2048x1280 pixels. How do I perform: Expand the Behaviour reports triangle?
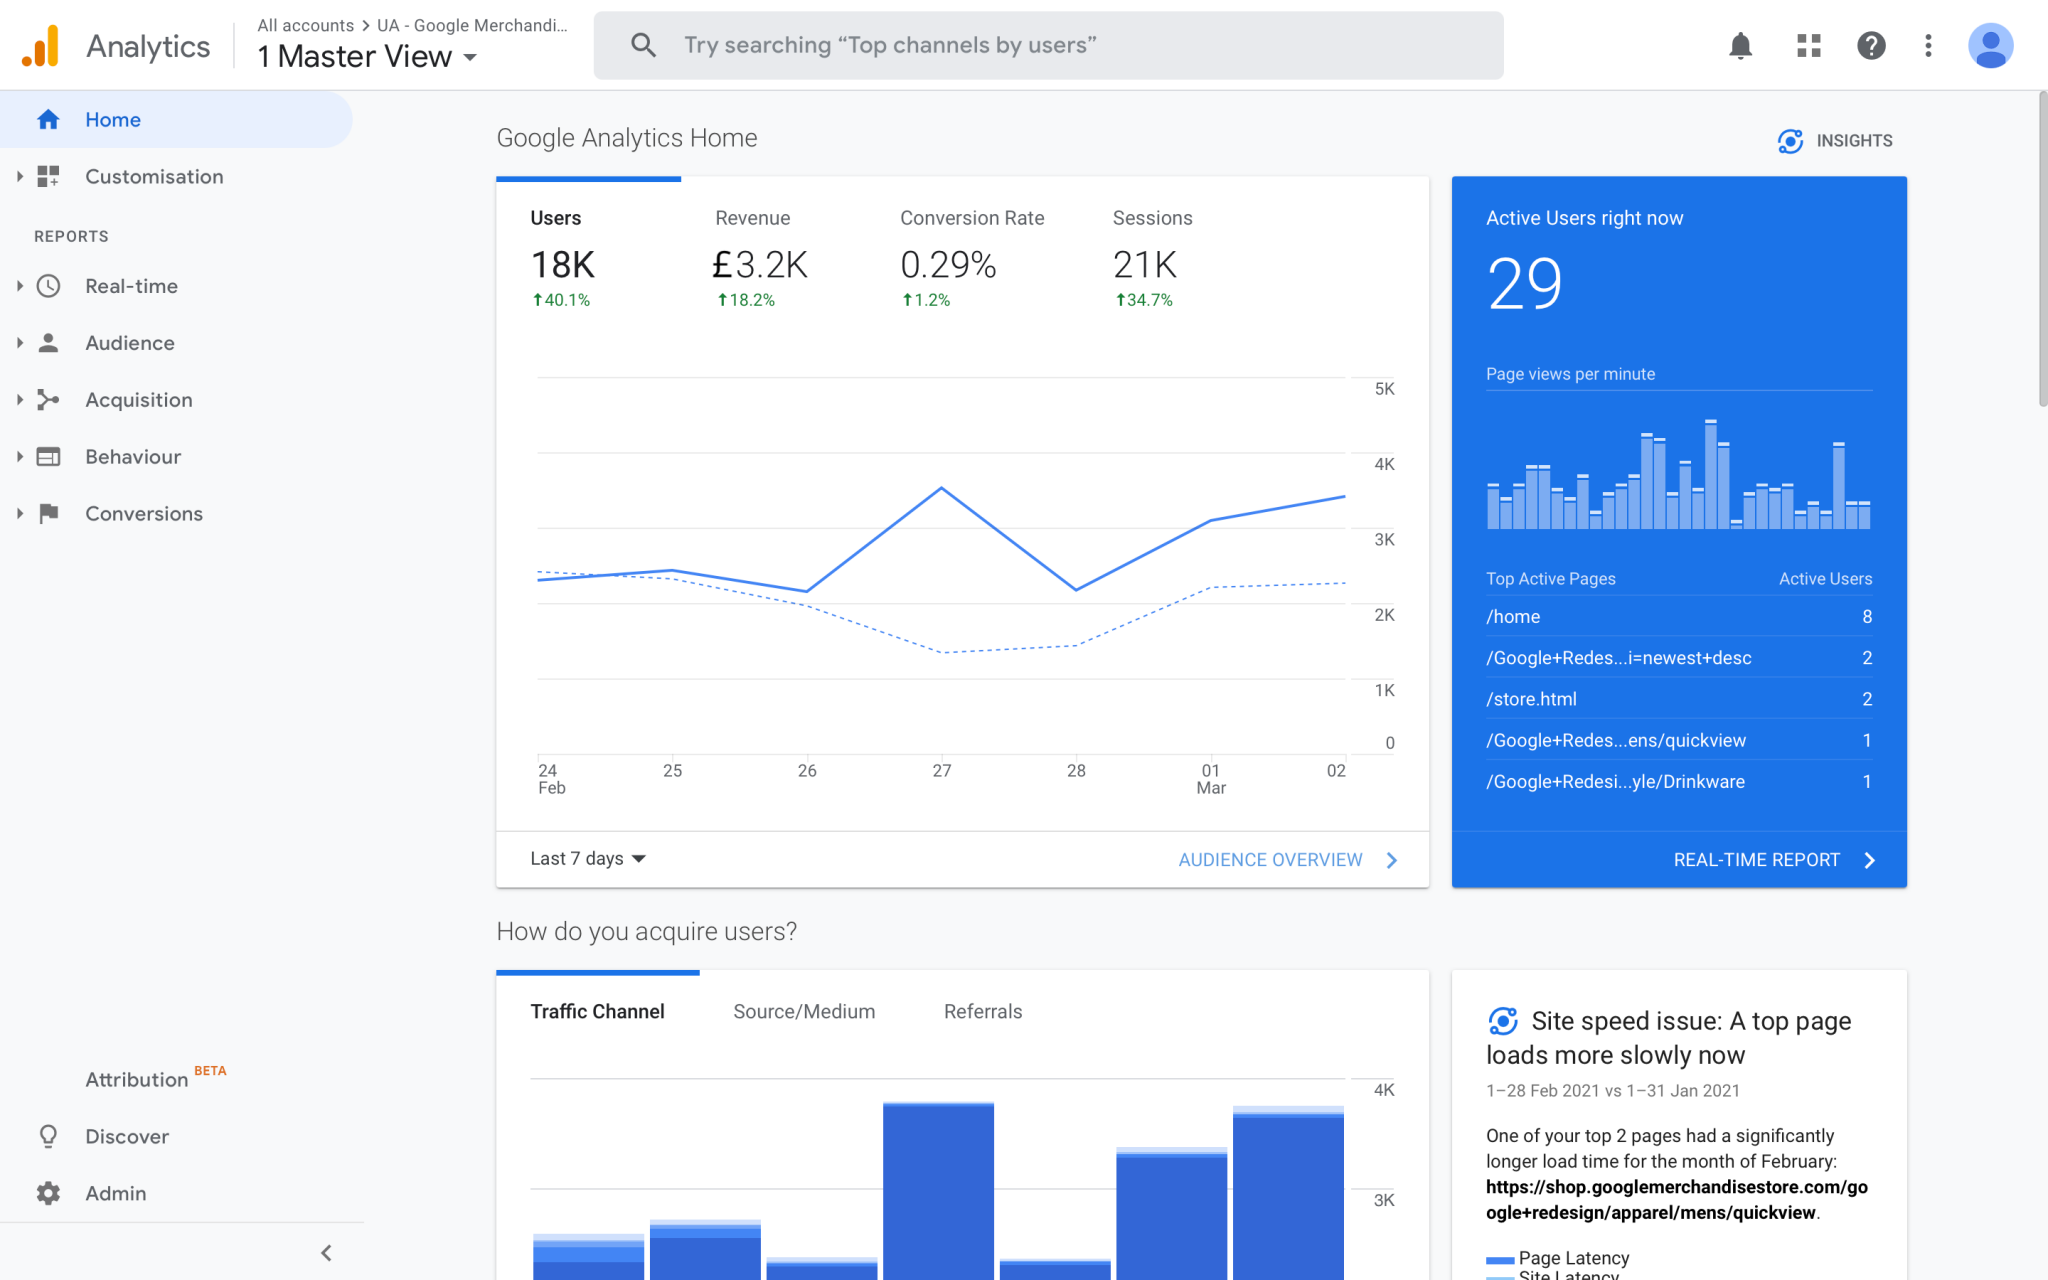[x=19, y=457]
